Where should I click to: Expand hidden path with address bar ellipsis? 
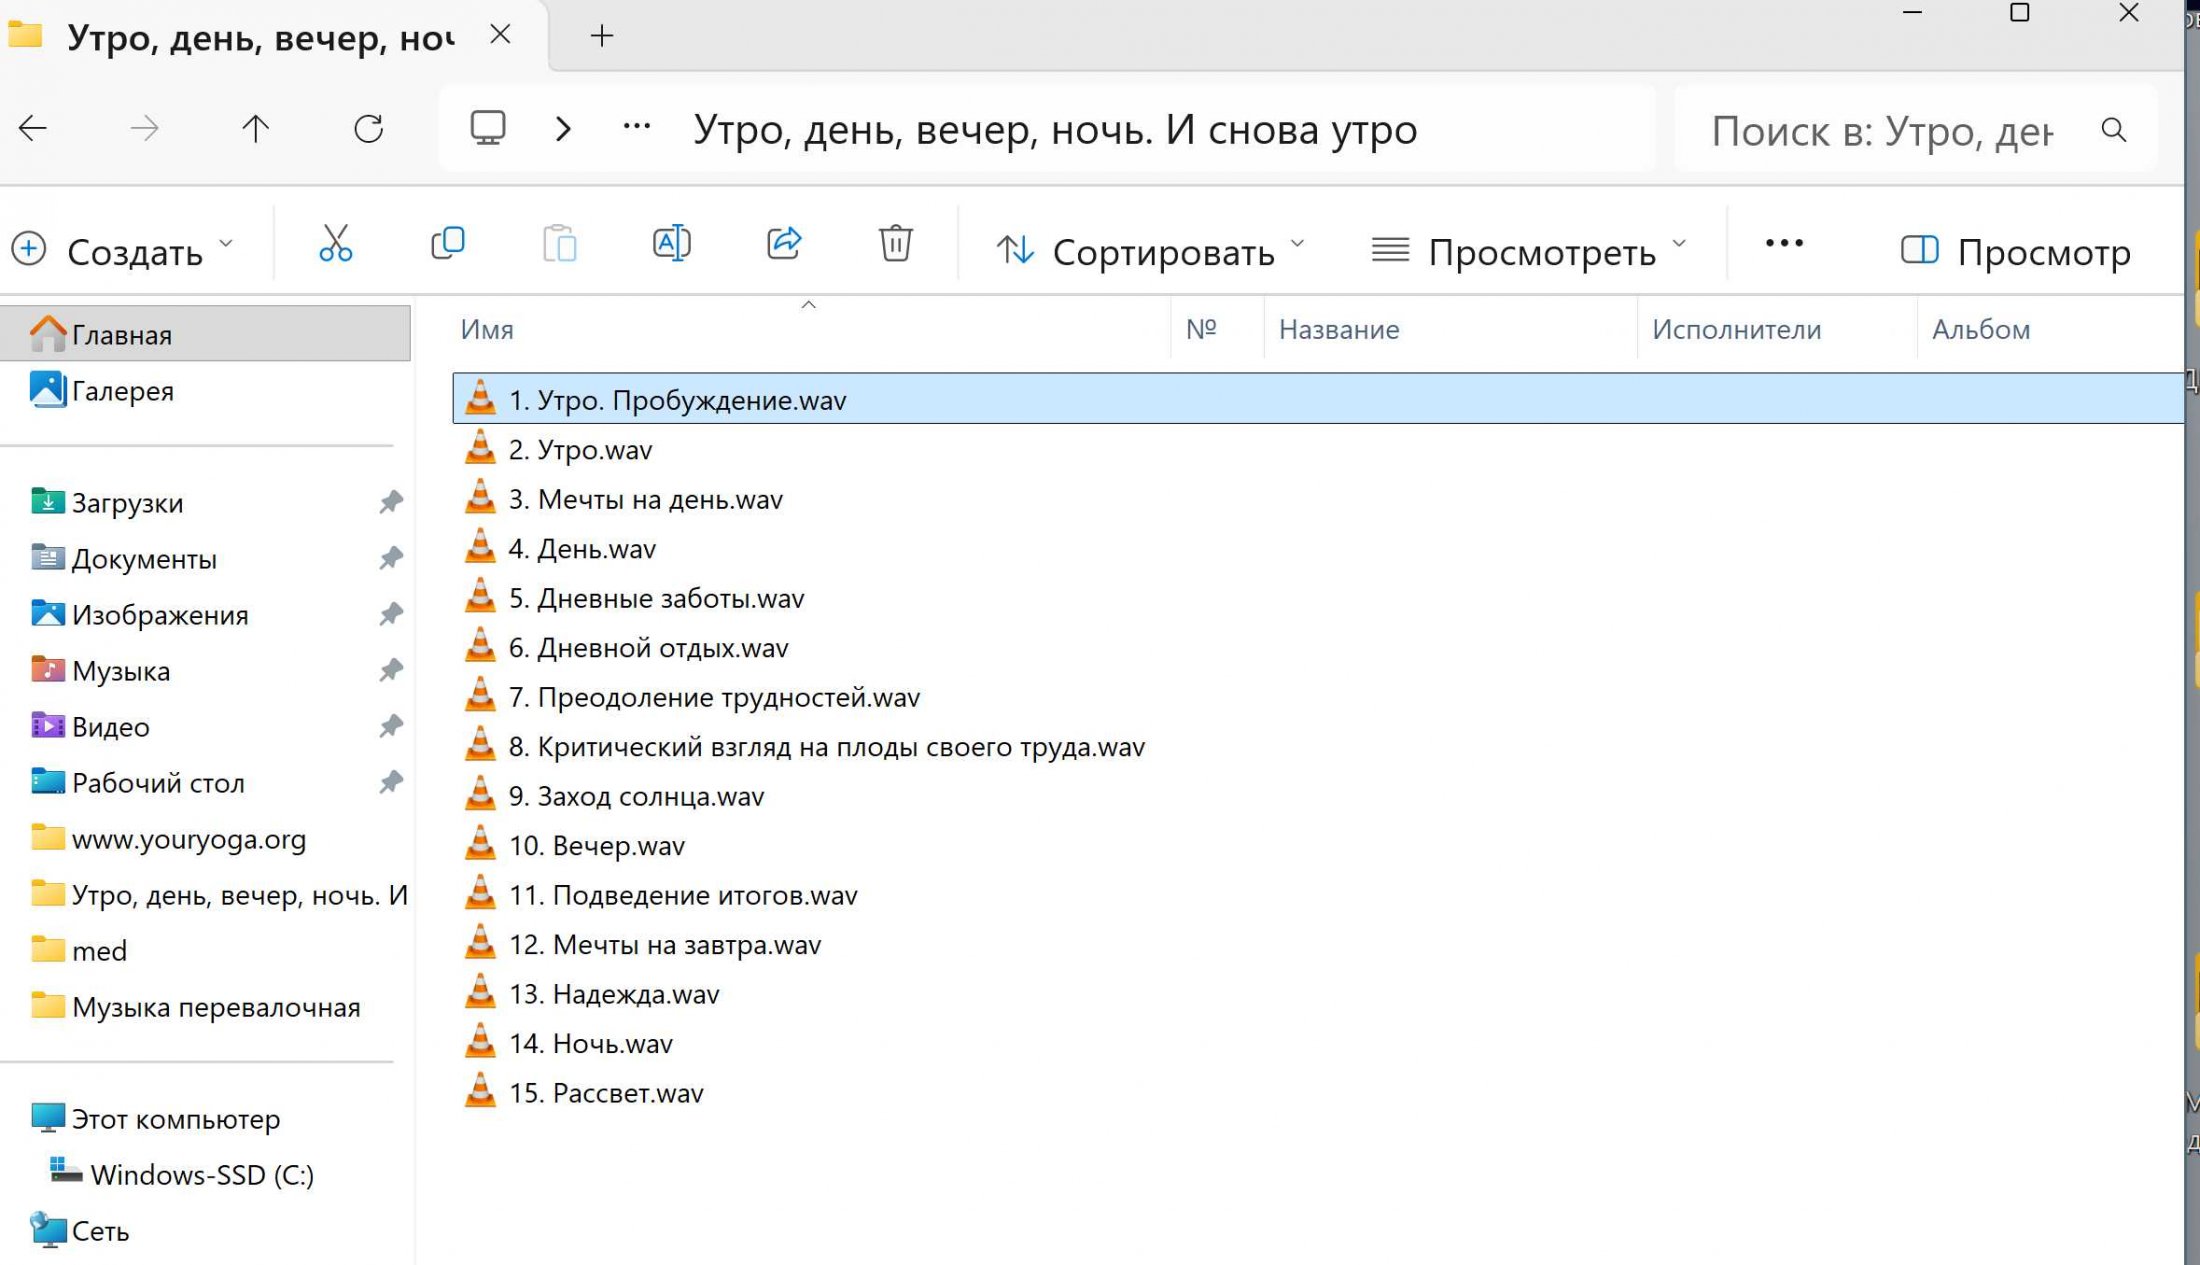(637, 127)
